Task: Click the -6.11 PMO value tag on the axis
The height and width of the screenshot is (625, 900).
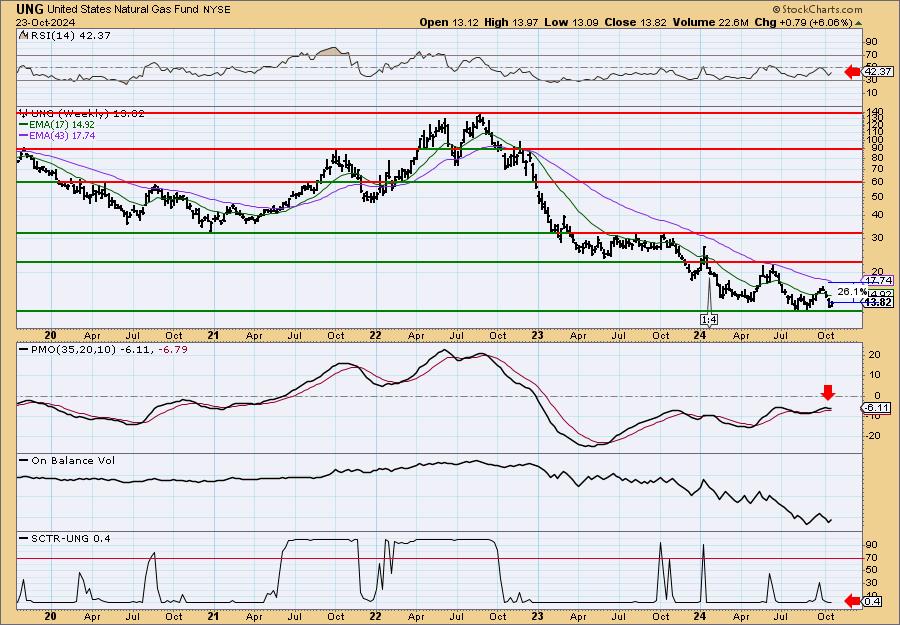Action: pos(877,407)
